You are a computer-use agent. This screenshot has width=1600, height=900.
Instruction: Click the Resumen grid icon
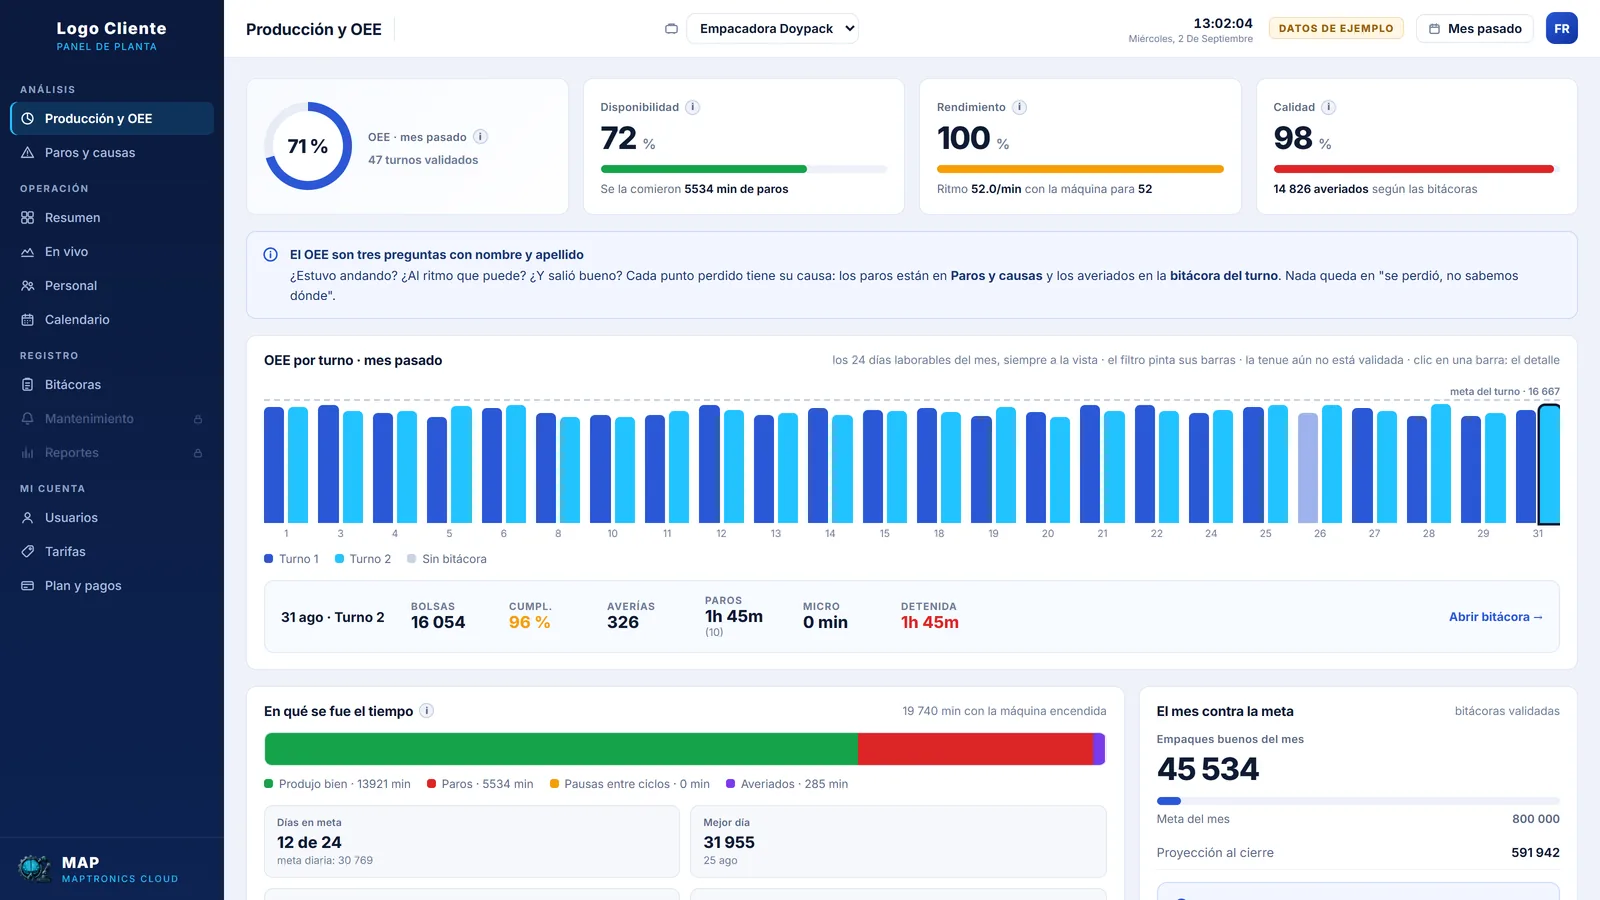coord(28,218)
